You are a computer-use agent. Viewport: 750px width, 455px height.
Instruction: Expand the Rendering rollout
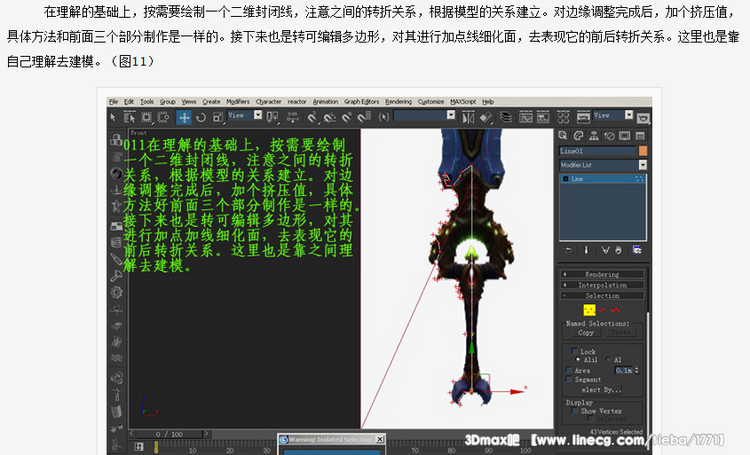(x=602, y=274)
